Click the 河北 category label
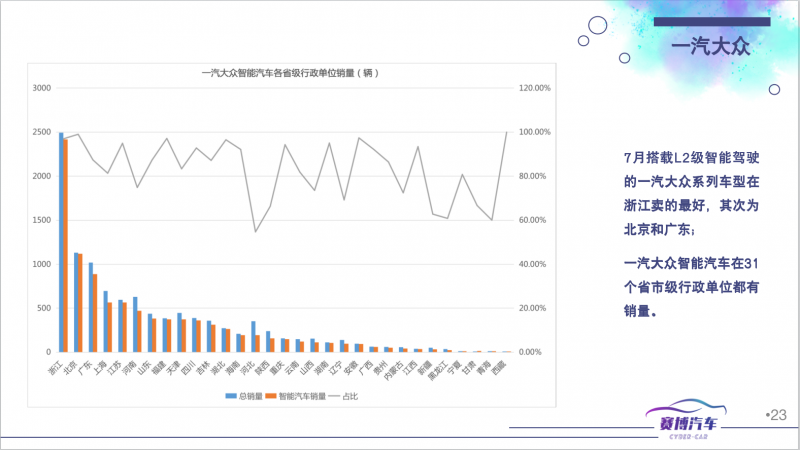Image resolution: width=800 pixels, height=450 pixels. coord(248,367)
